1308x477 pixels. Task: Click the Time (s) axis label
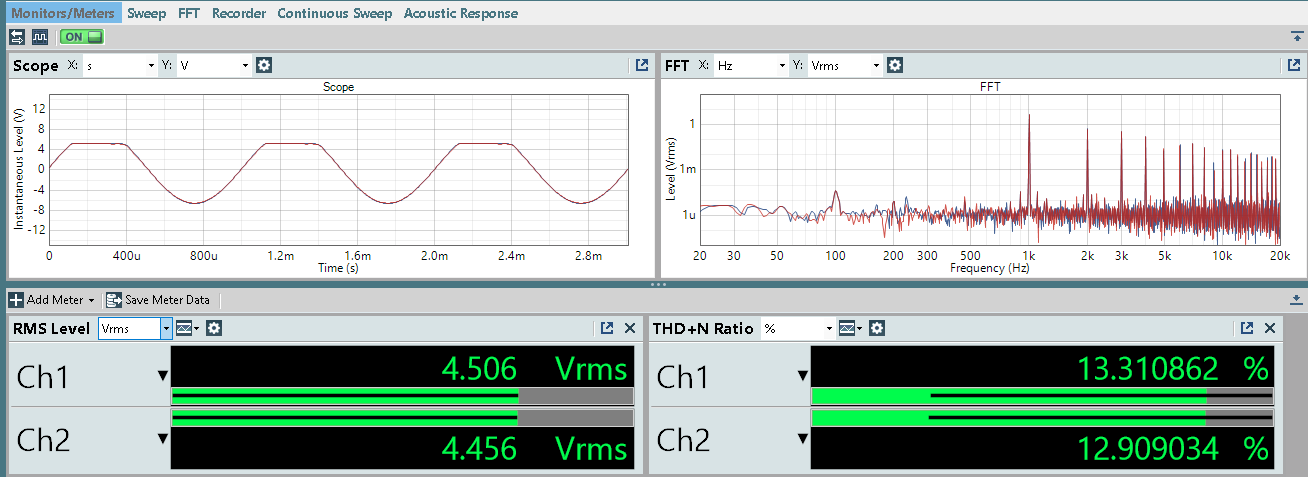(338, 268)
